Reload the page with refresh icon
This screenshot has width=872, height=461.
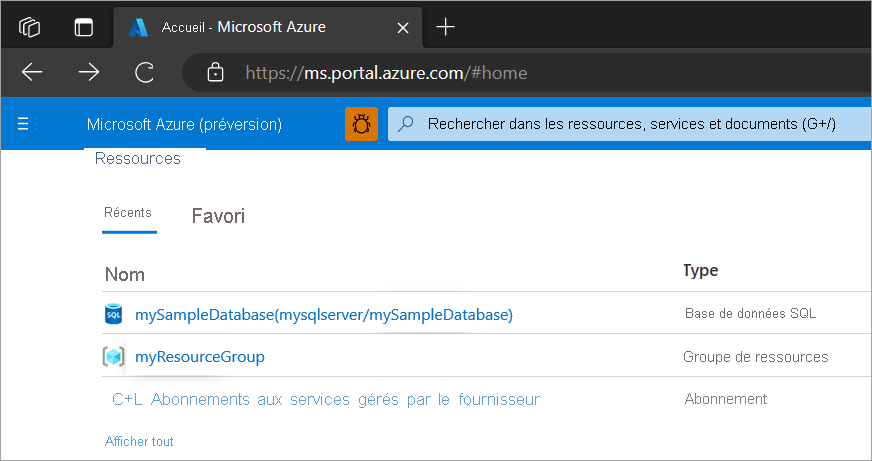[x=145, y=72]
